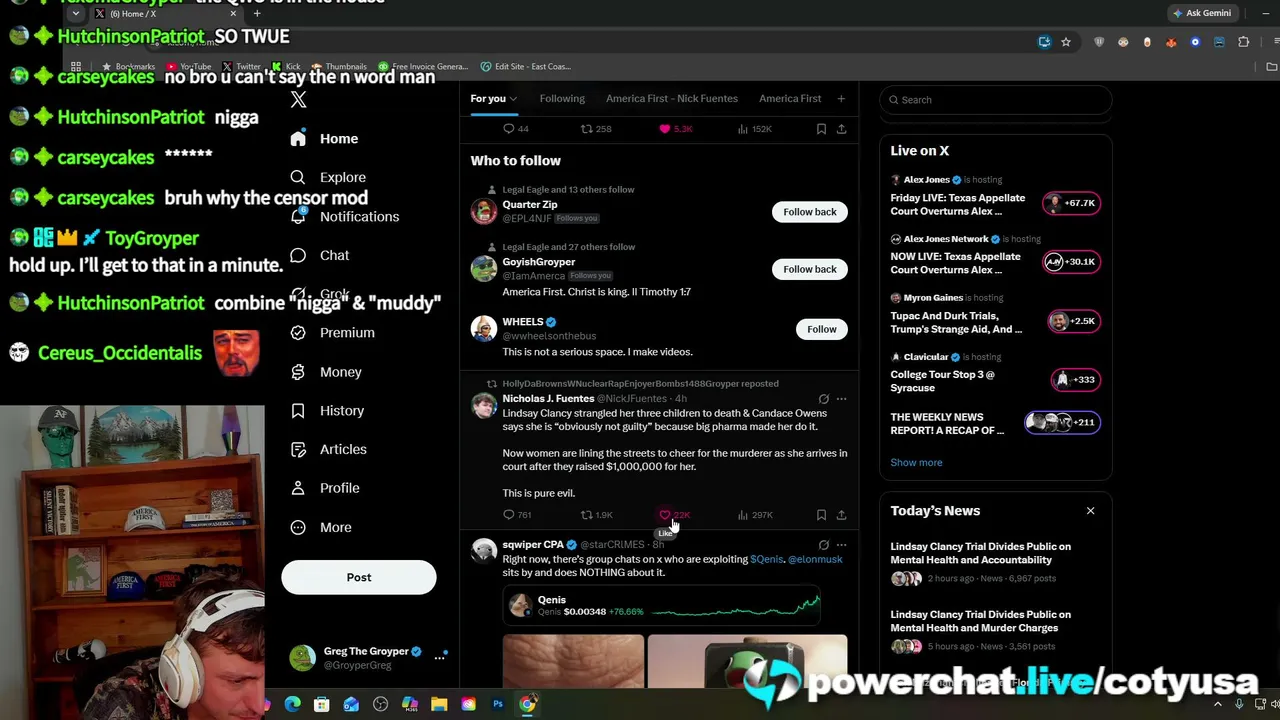Open Premium from the sidebar
This screenshot has height=720, width=1280.
pyautogui.click(x=332, y=332)
